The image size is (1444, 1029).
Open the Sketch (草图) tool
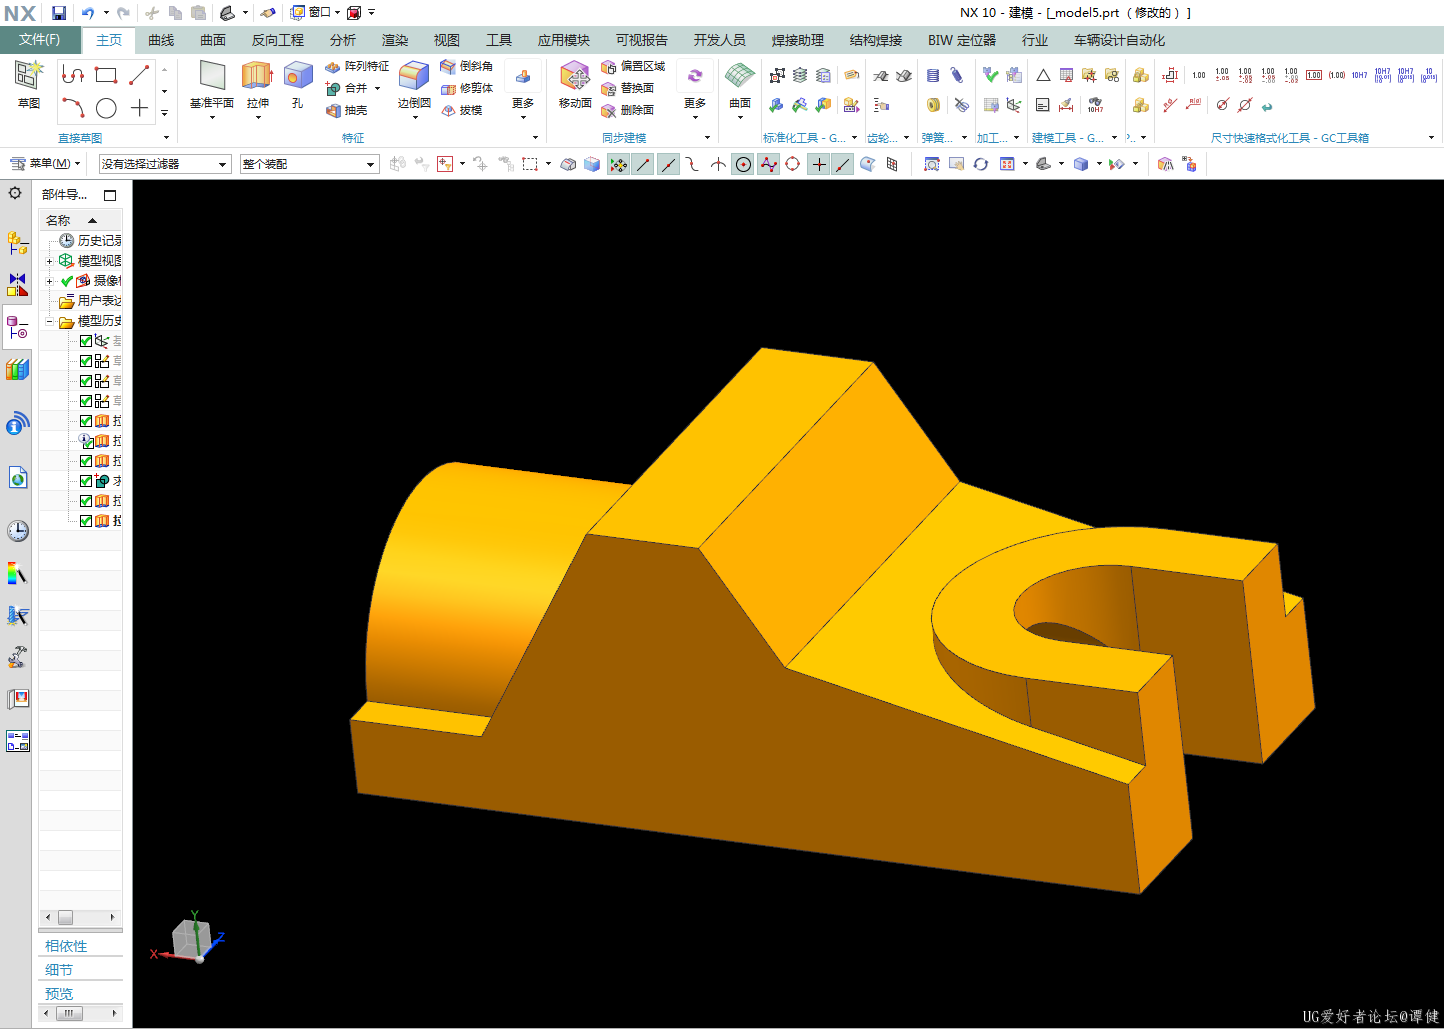pyautogui.click(x=29, y=84)
